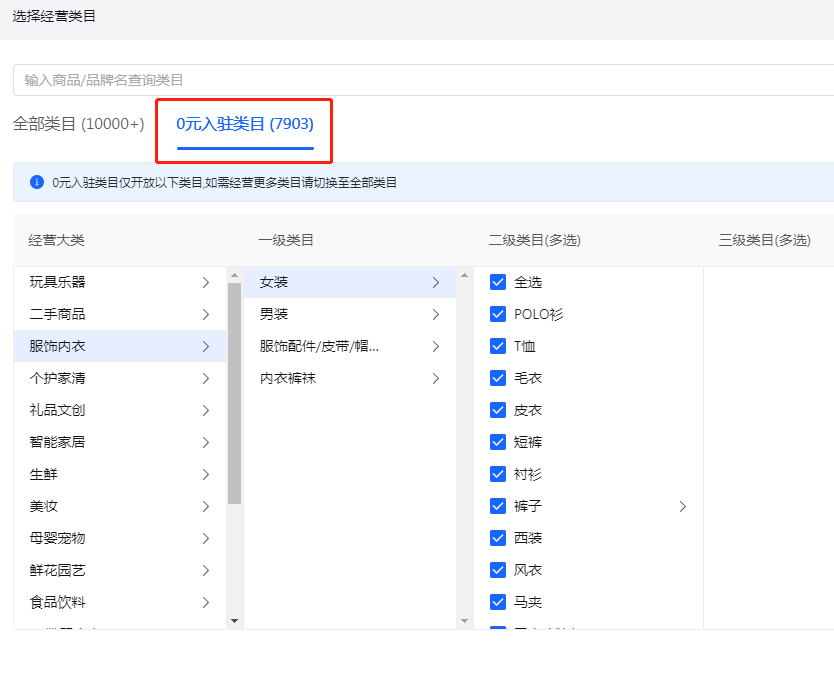Click the blue info icon in notice bar
The height and width of the screenshot is (687, 834).
(x=37, y=182)
